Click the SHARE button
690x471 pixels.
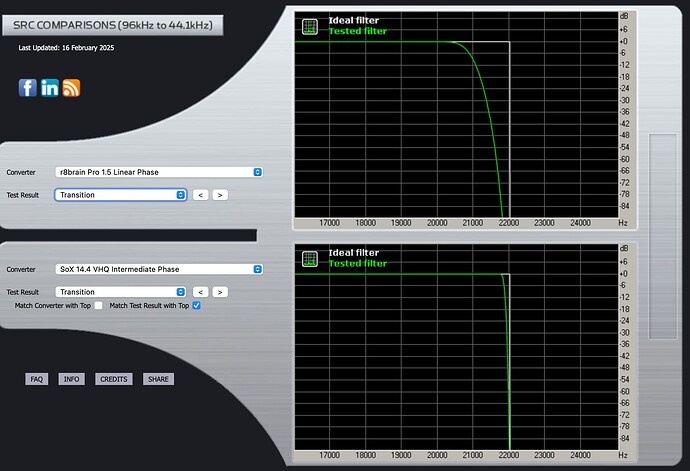(x=158, y=379)
